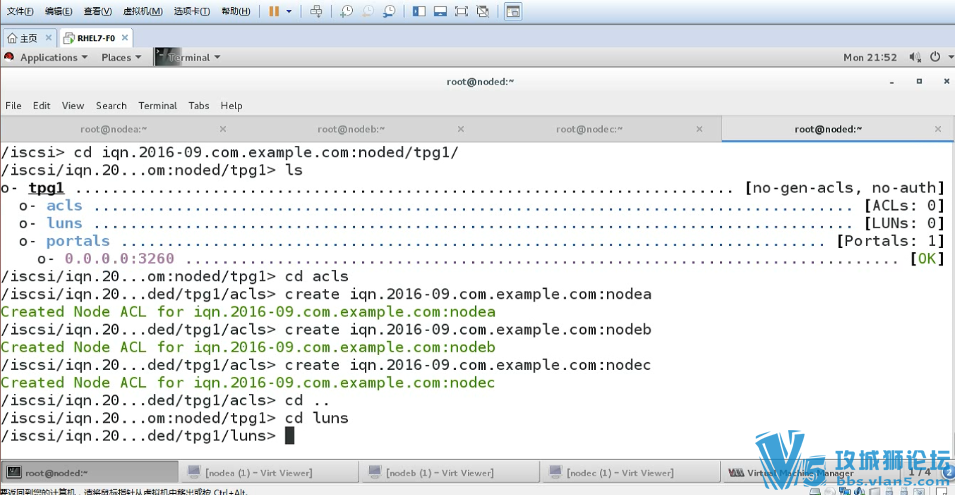This screenshot has width=955, height=495.
Task: Select root@noded taskbar window button
Action: coord(90,472)
